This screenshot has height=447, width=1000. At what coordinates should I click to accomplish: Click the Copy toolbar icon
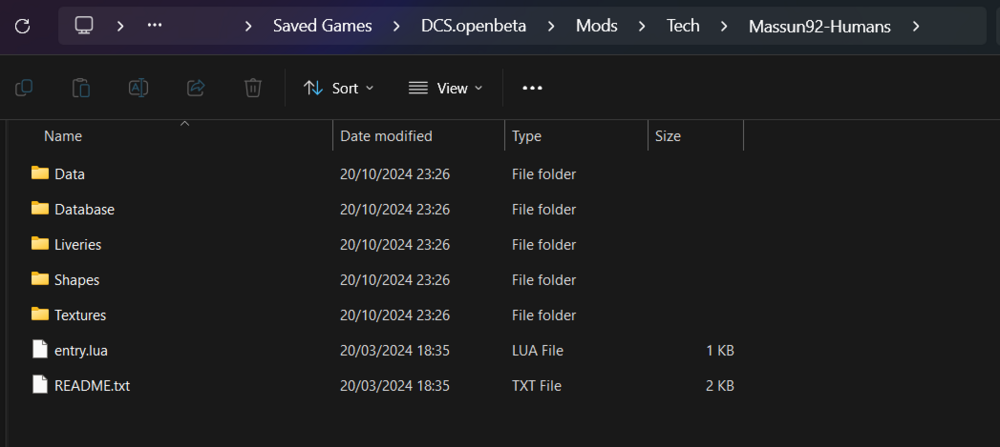23,88
